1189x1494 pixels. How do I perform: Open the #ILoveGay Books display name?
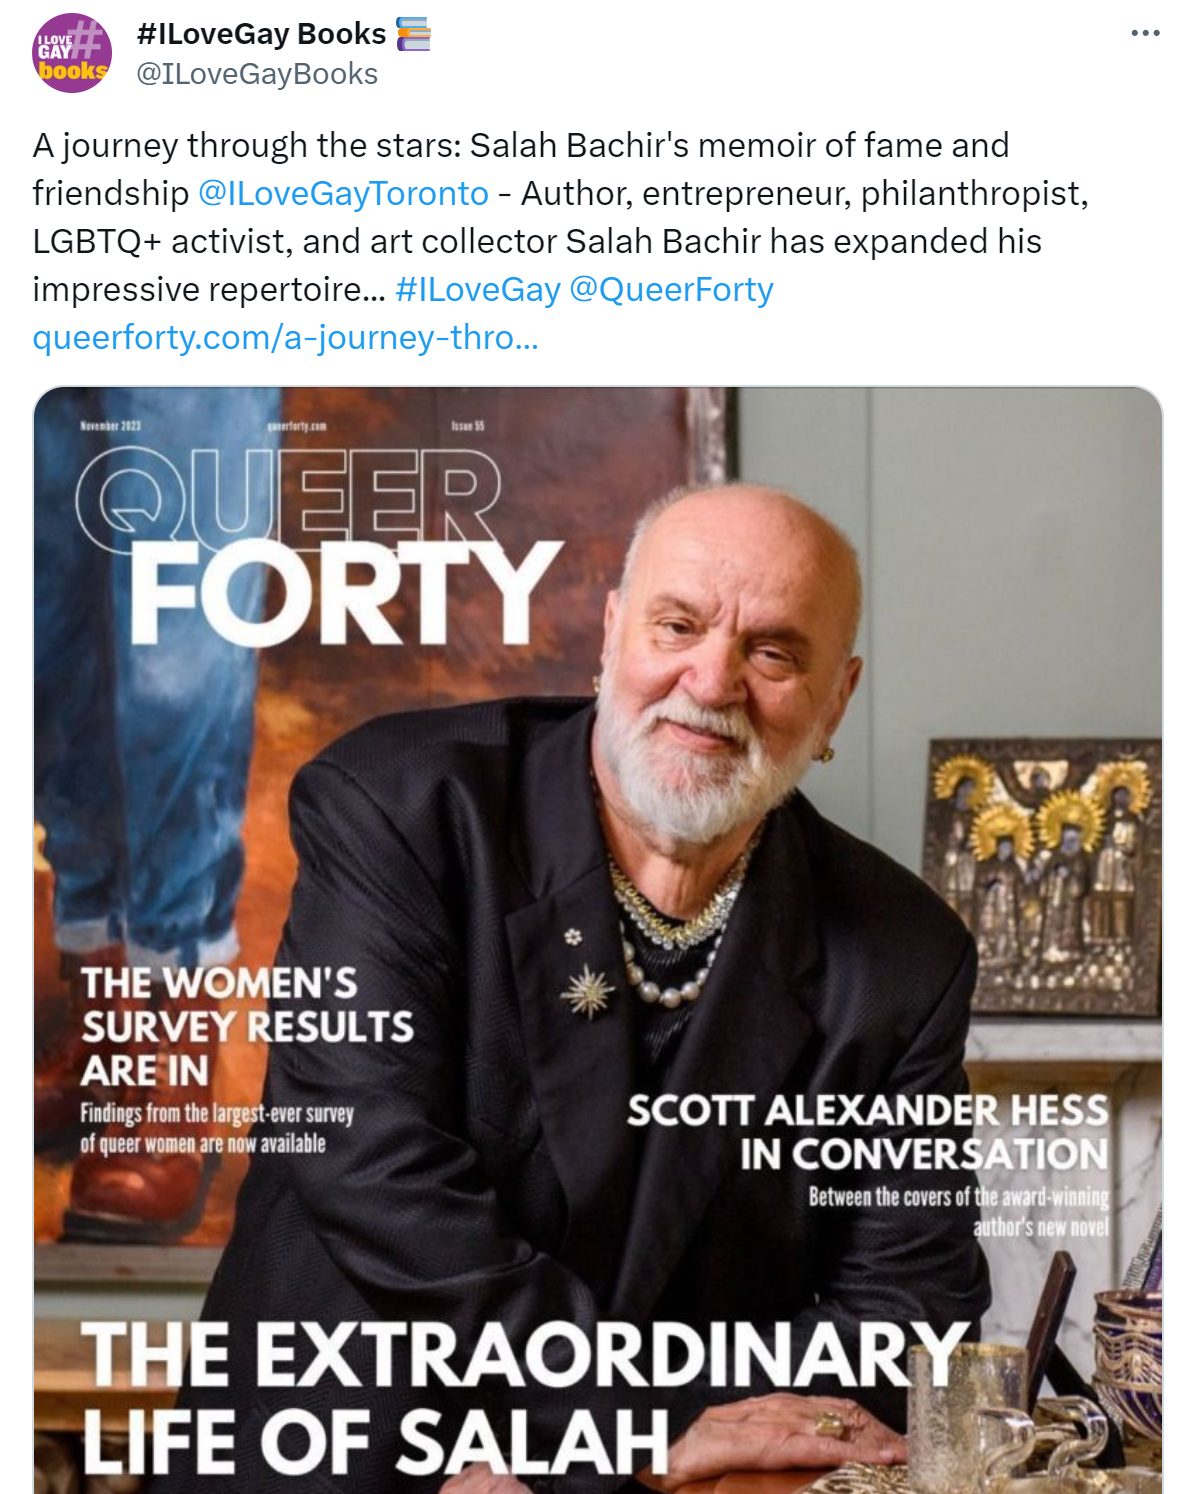click(x=261, y=34)
